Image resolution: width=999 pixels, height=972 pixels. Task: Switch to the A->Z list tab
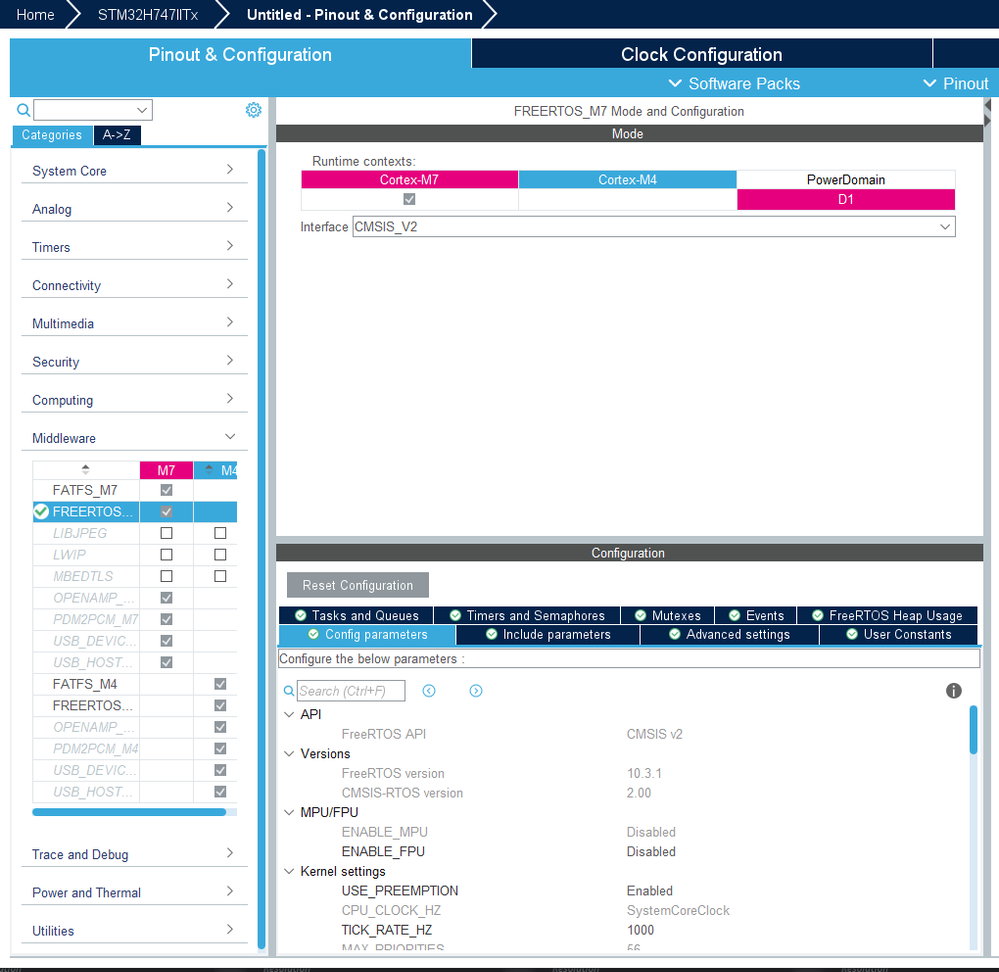pos(117,135)
